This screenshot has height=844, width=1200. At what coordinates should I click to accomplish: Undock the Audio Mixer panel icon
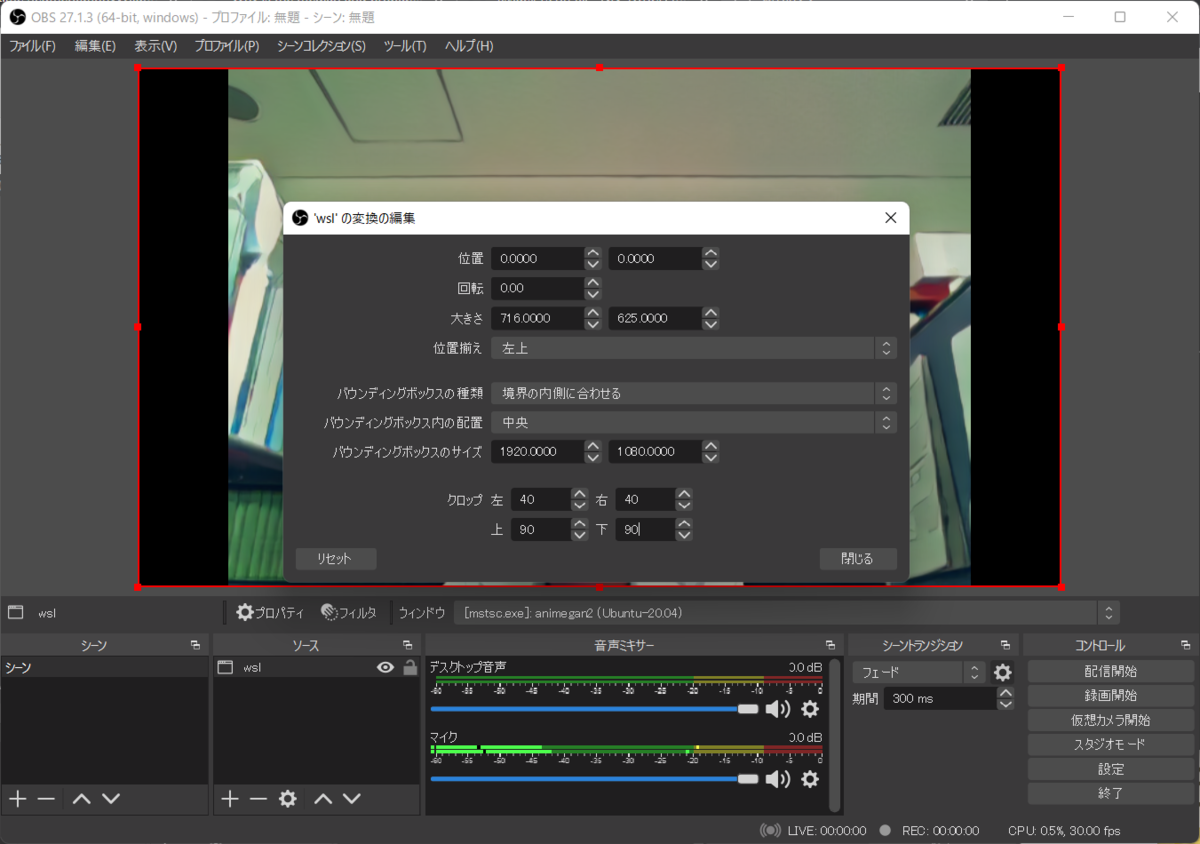[x=830, y=646]
